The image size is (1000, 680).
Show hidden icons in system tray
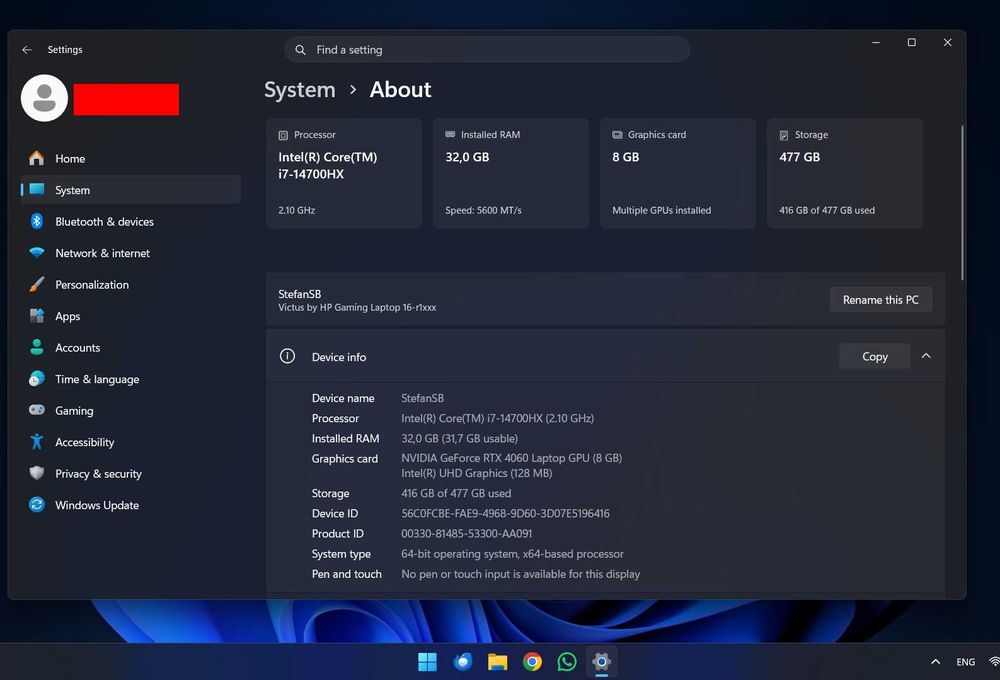coord(936,662)
